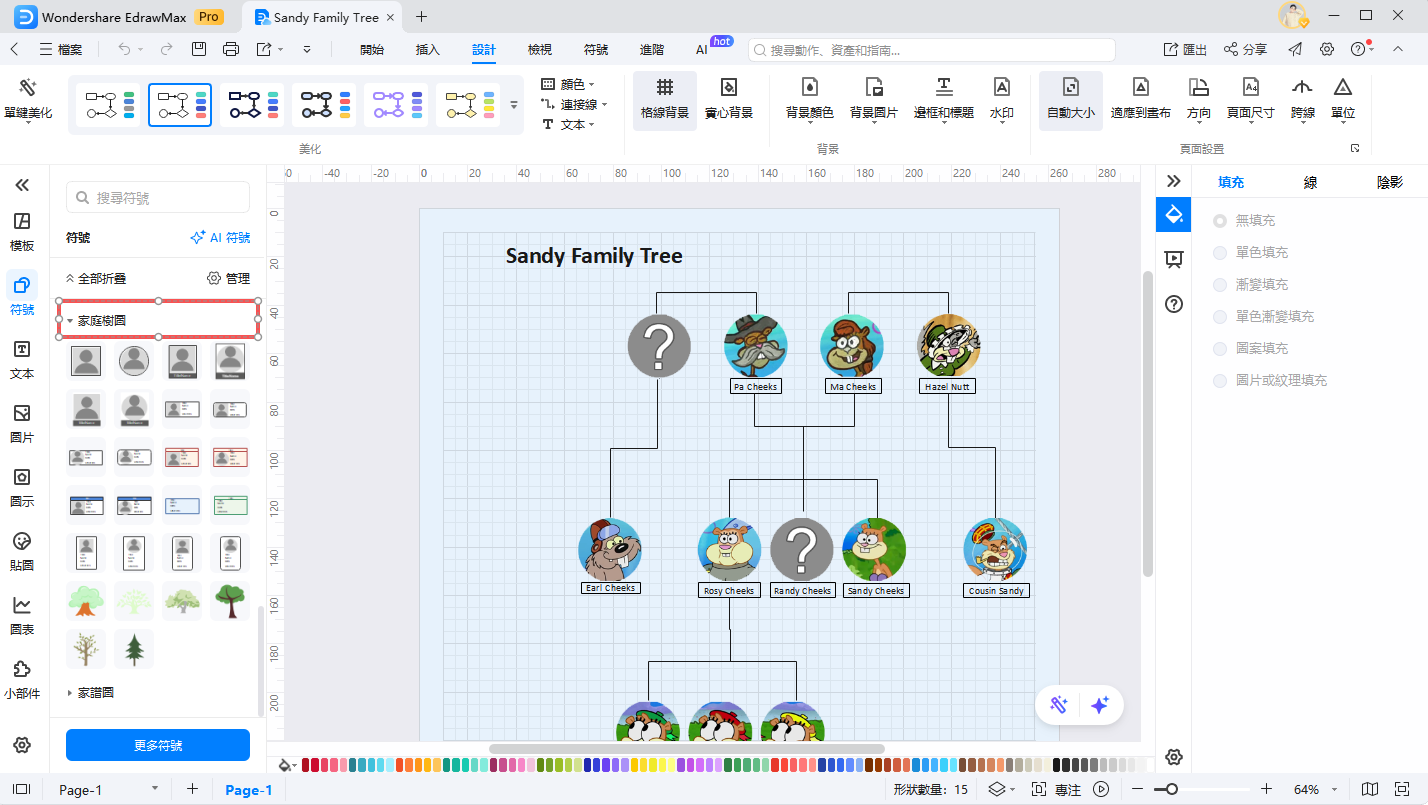
Task: Click the print icon in the title toolbar
Action: click(231, 49)
